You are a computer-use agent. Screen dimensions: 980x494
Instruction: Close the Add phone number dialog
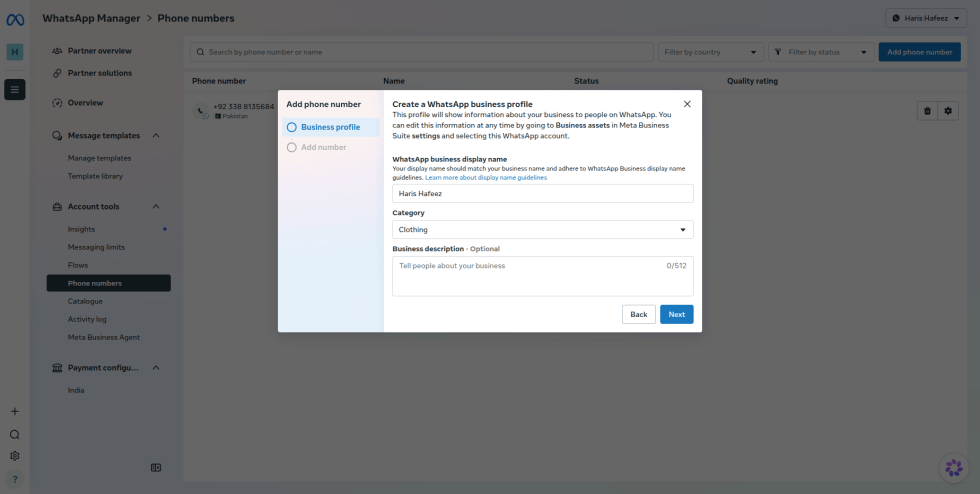[x=687, y=104]
